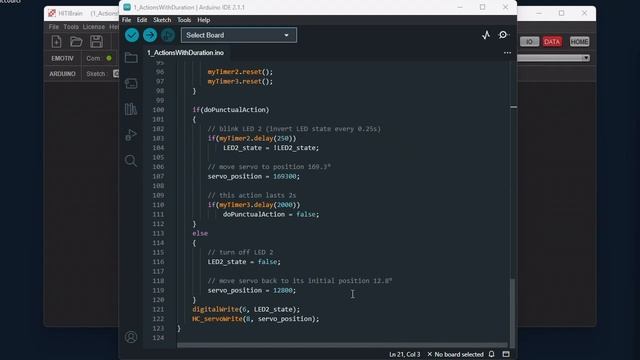Select the 1_ActionsWithDuration.ino tab
This screenshot has height=360, width=640.
pyautogui.click(x=185, y=53)
